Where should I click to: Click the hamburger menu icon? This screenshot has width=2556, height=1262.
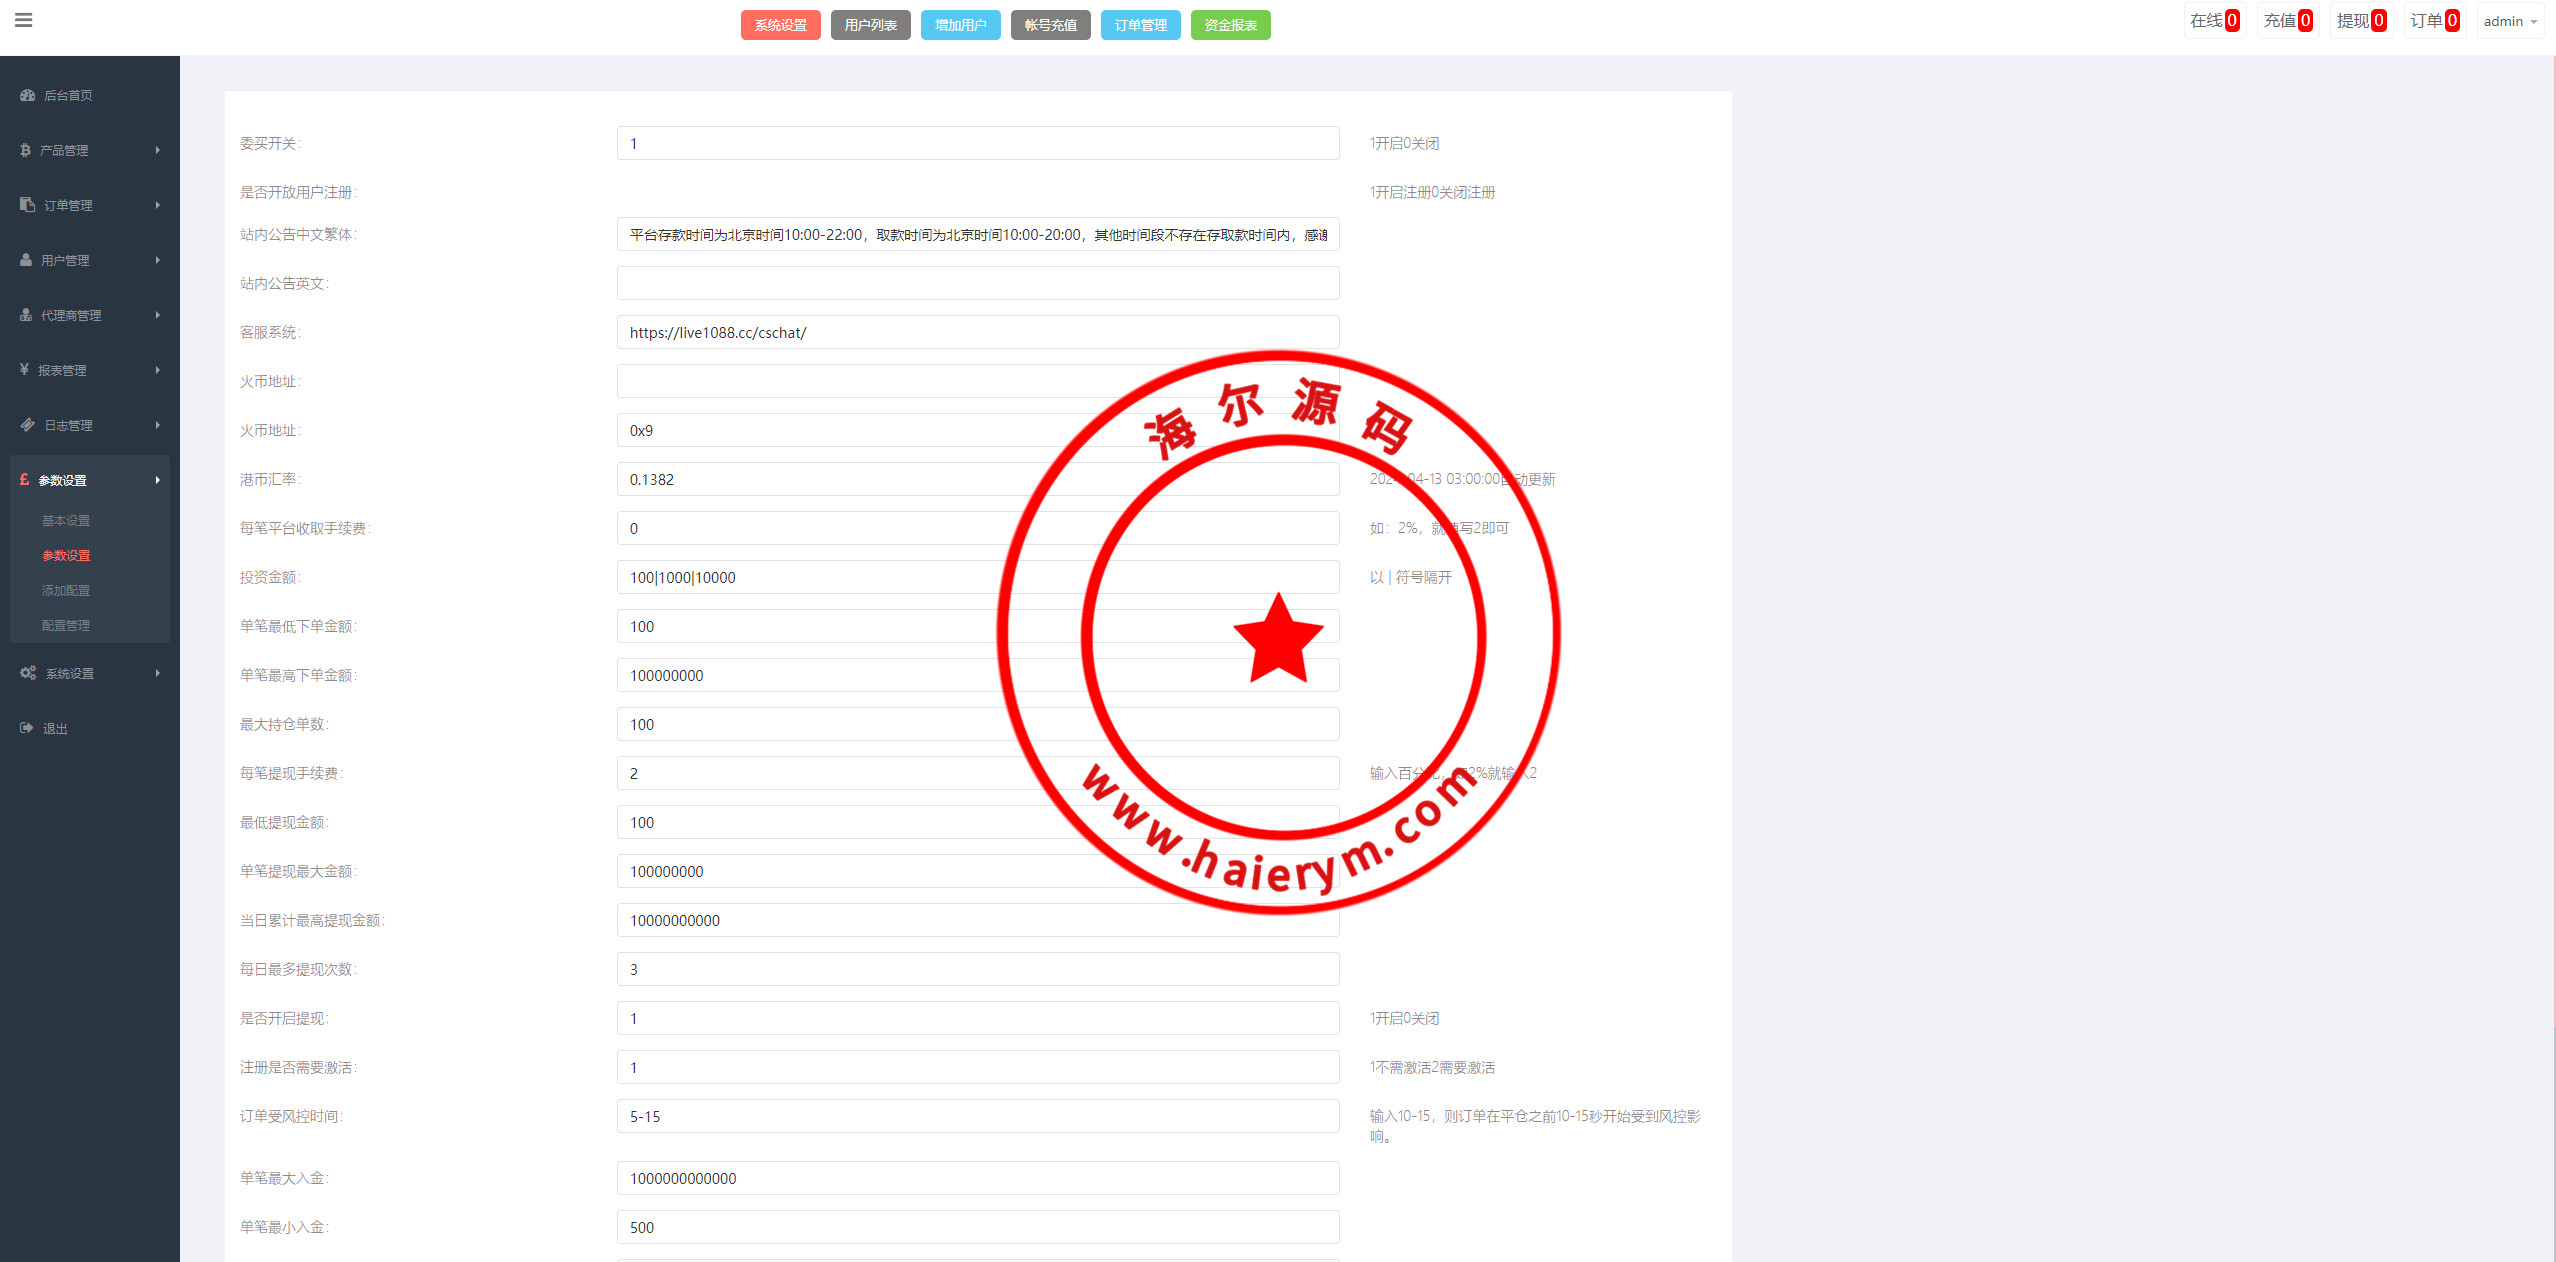(x=24, y=20)
